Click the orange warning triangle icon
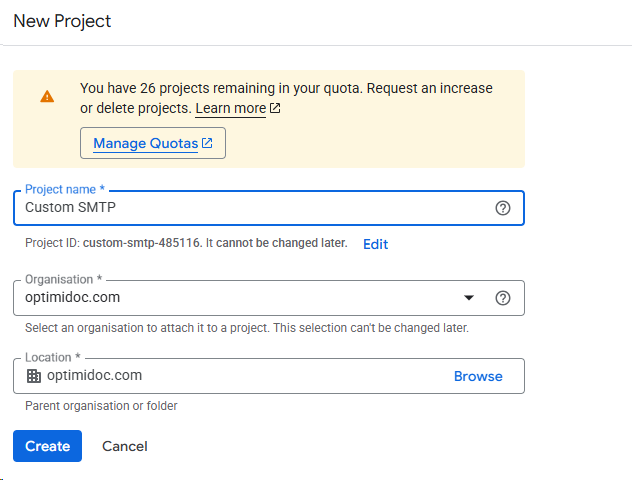This screenshot has width=632, height=480. tap(47, 97)
